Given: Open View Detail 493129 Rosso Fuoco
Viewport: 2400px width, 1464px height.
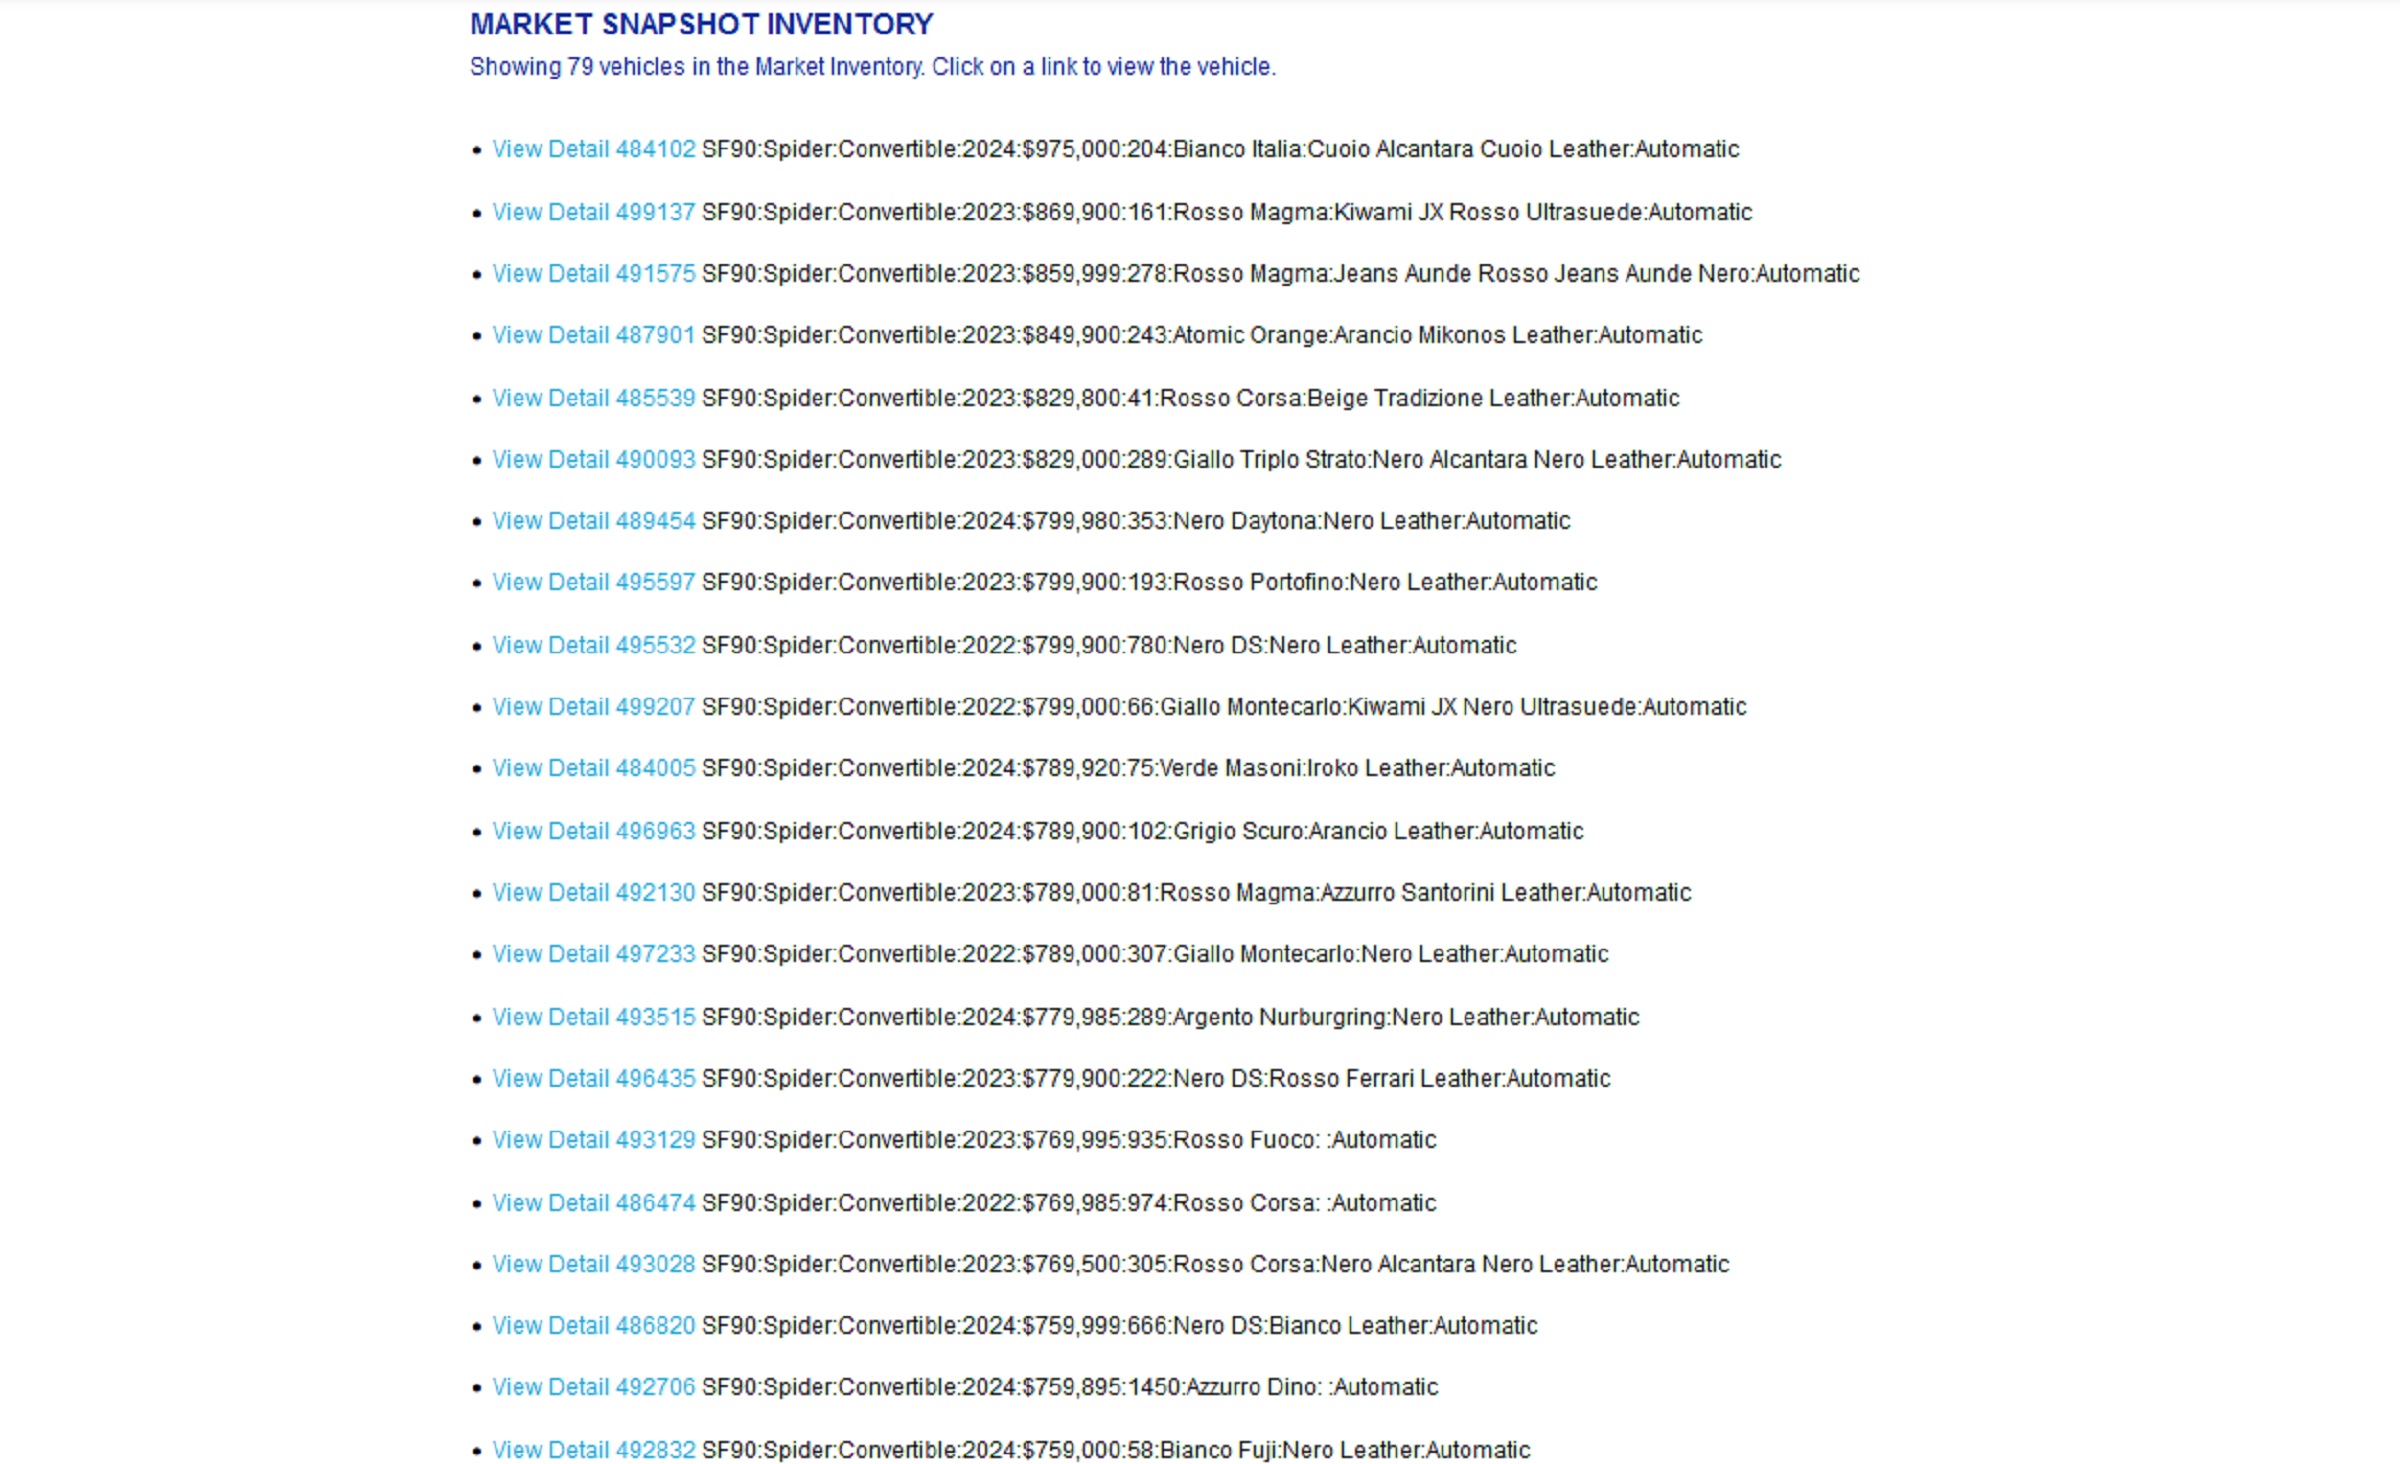Looking at the screenshot, I should [x=593, y=1140].
